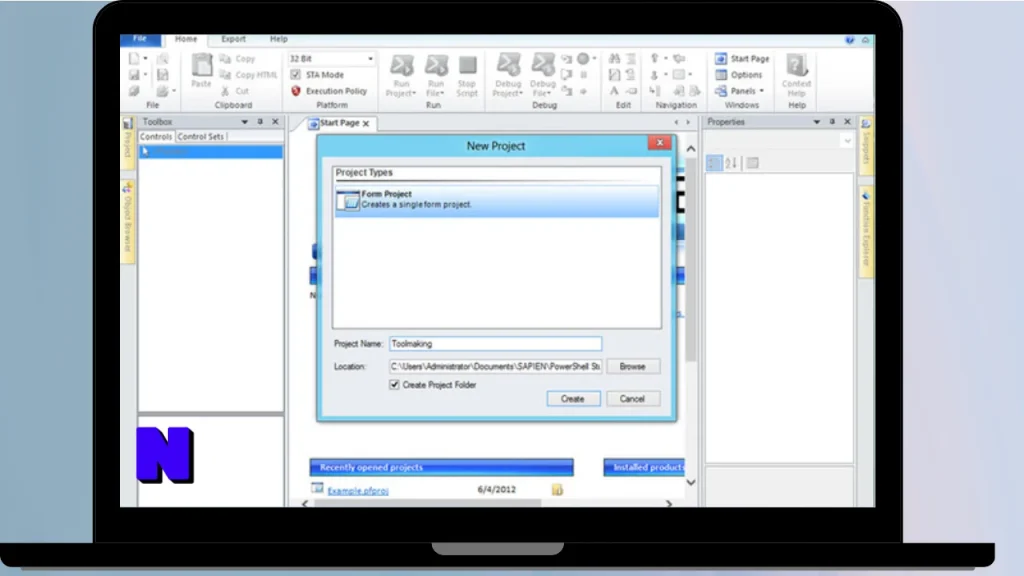This screenshot has width=1024, height=576.
Task: Click the scroll down arrow on Start Page
Action: pos(690,483)
